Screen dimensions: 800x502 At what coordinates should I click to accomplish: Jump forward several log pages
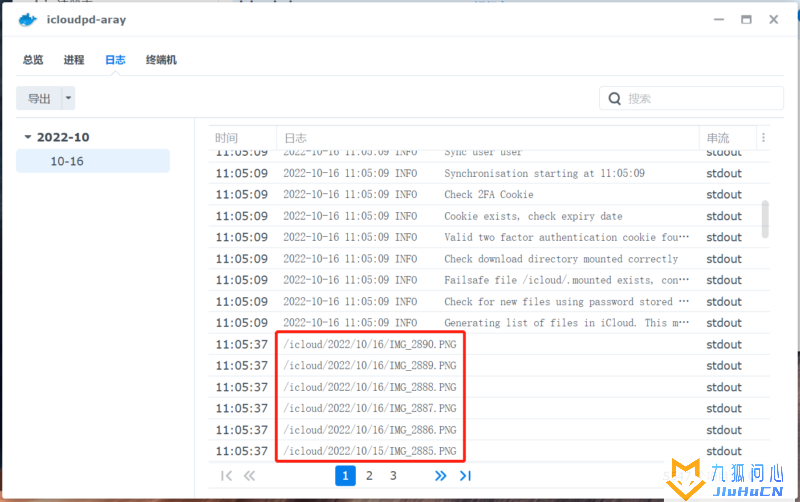(440, 476)
